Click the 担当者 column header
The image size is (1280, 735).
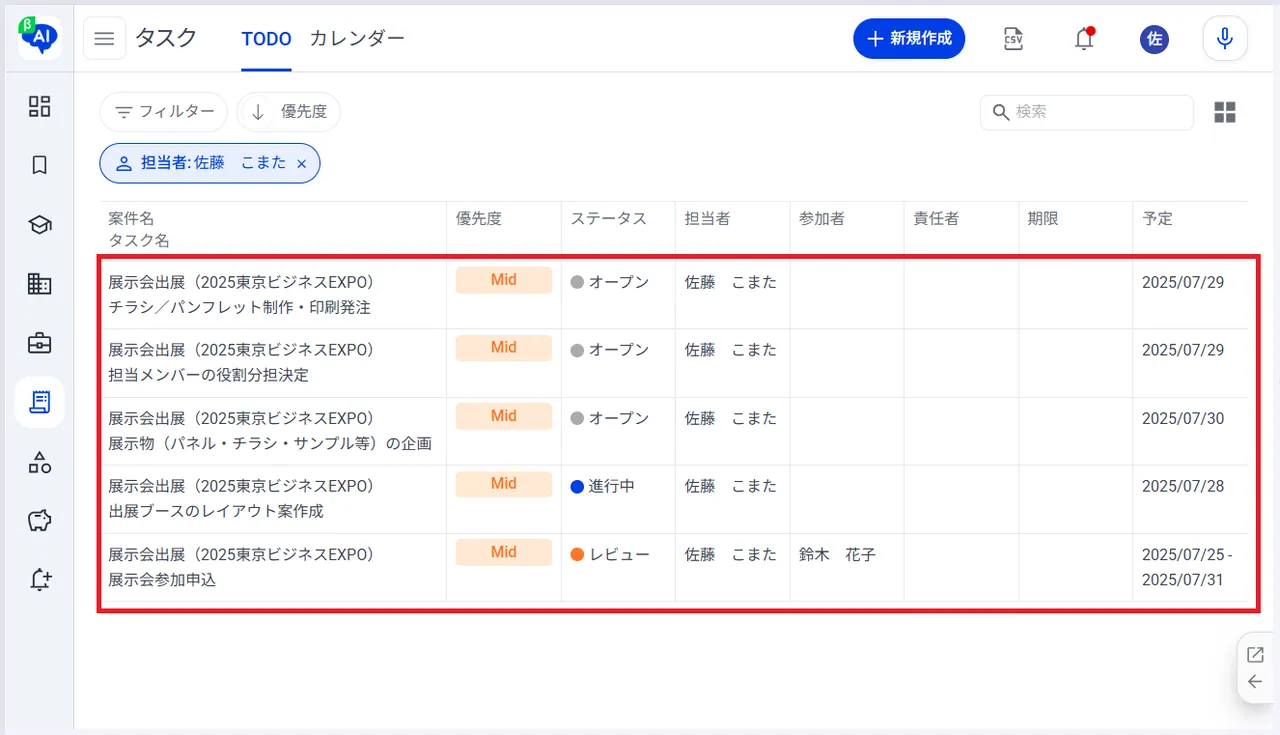point(707,218)
